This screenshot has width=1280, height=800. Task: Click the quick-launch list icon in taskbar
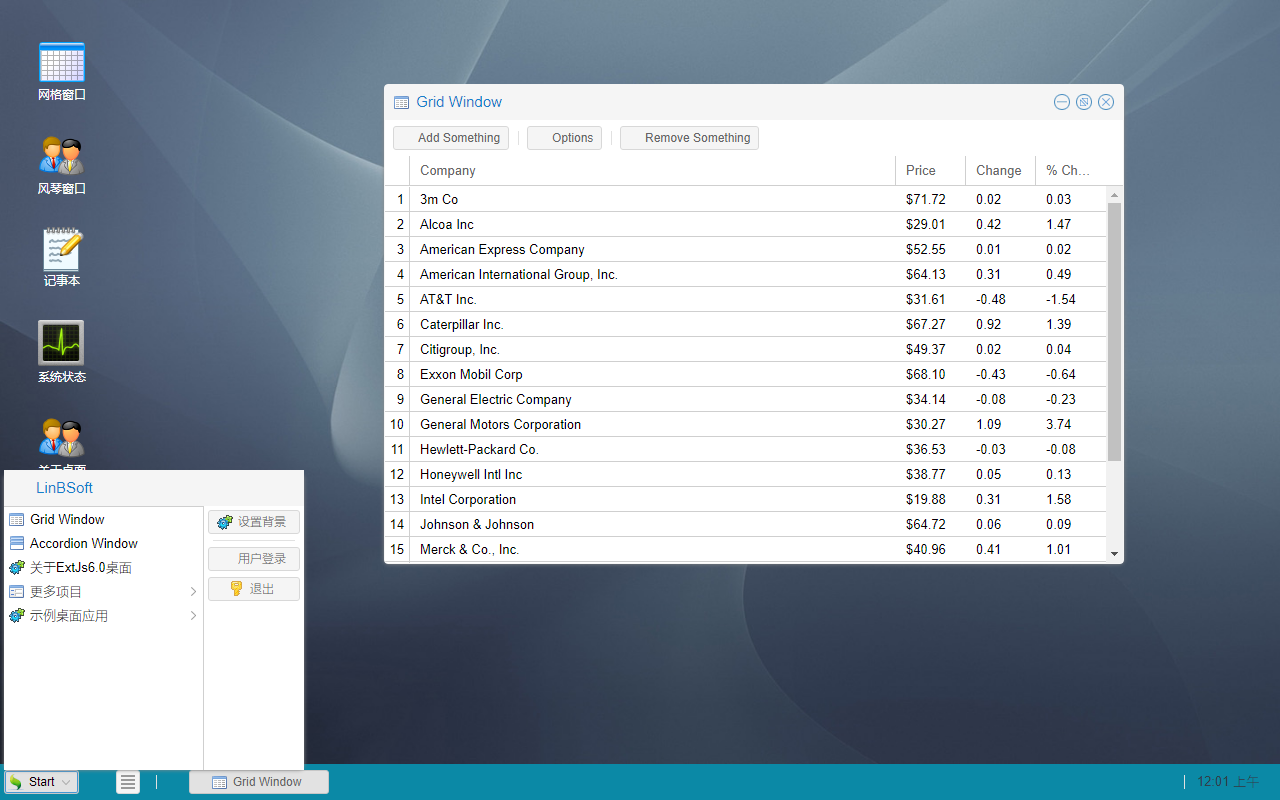point(128,782)
